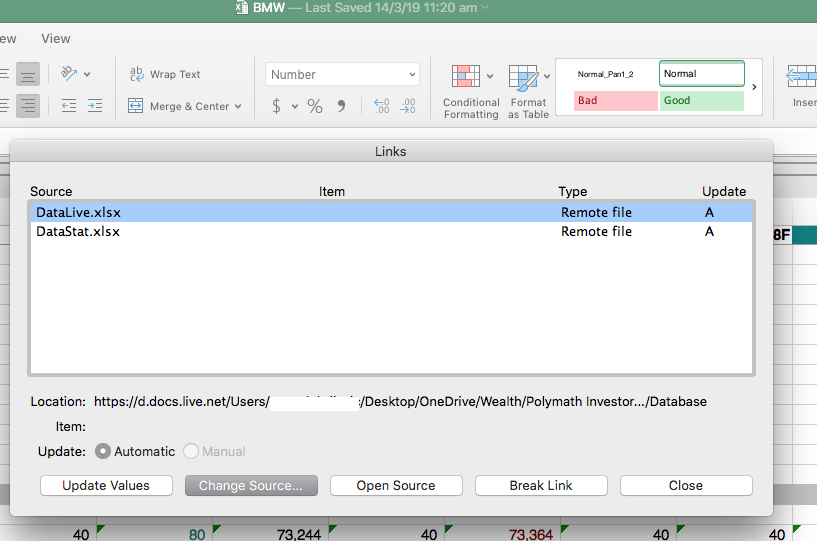Expand orientation options arrow
The height and width of the screenshot is (541, 817).
[87, 74]
